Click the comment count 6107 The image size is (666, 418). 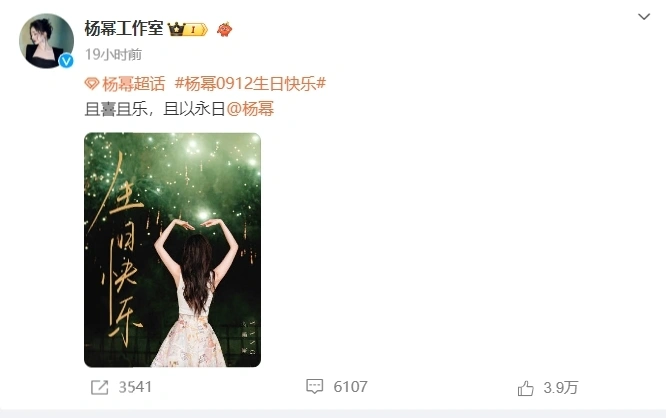tap(350, 387)
